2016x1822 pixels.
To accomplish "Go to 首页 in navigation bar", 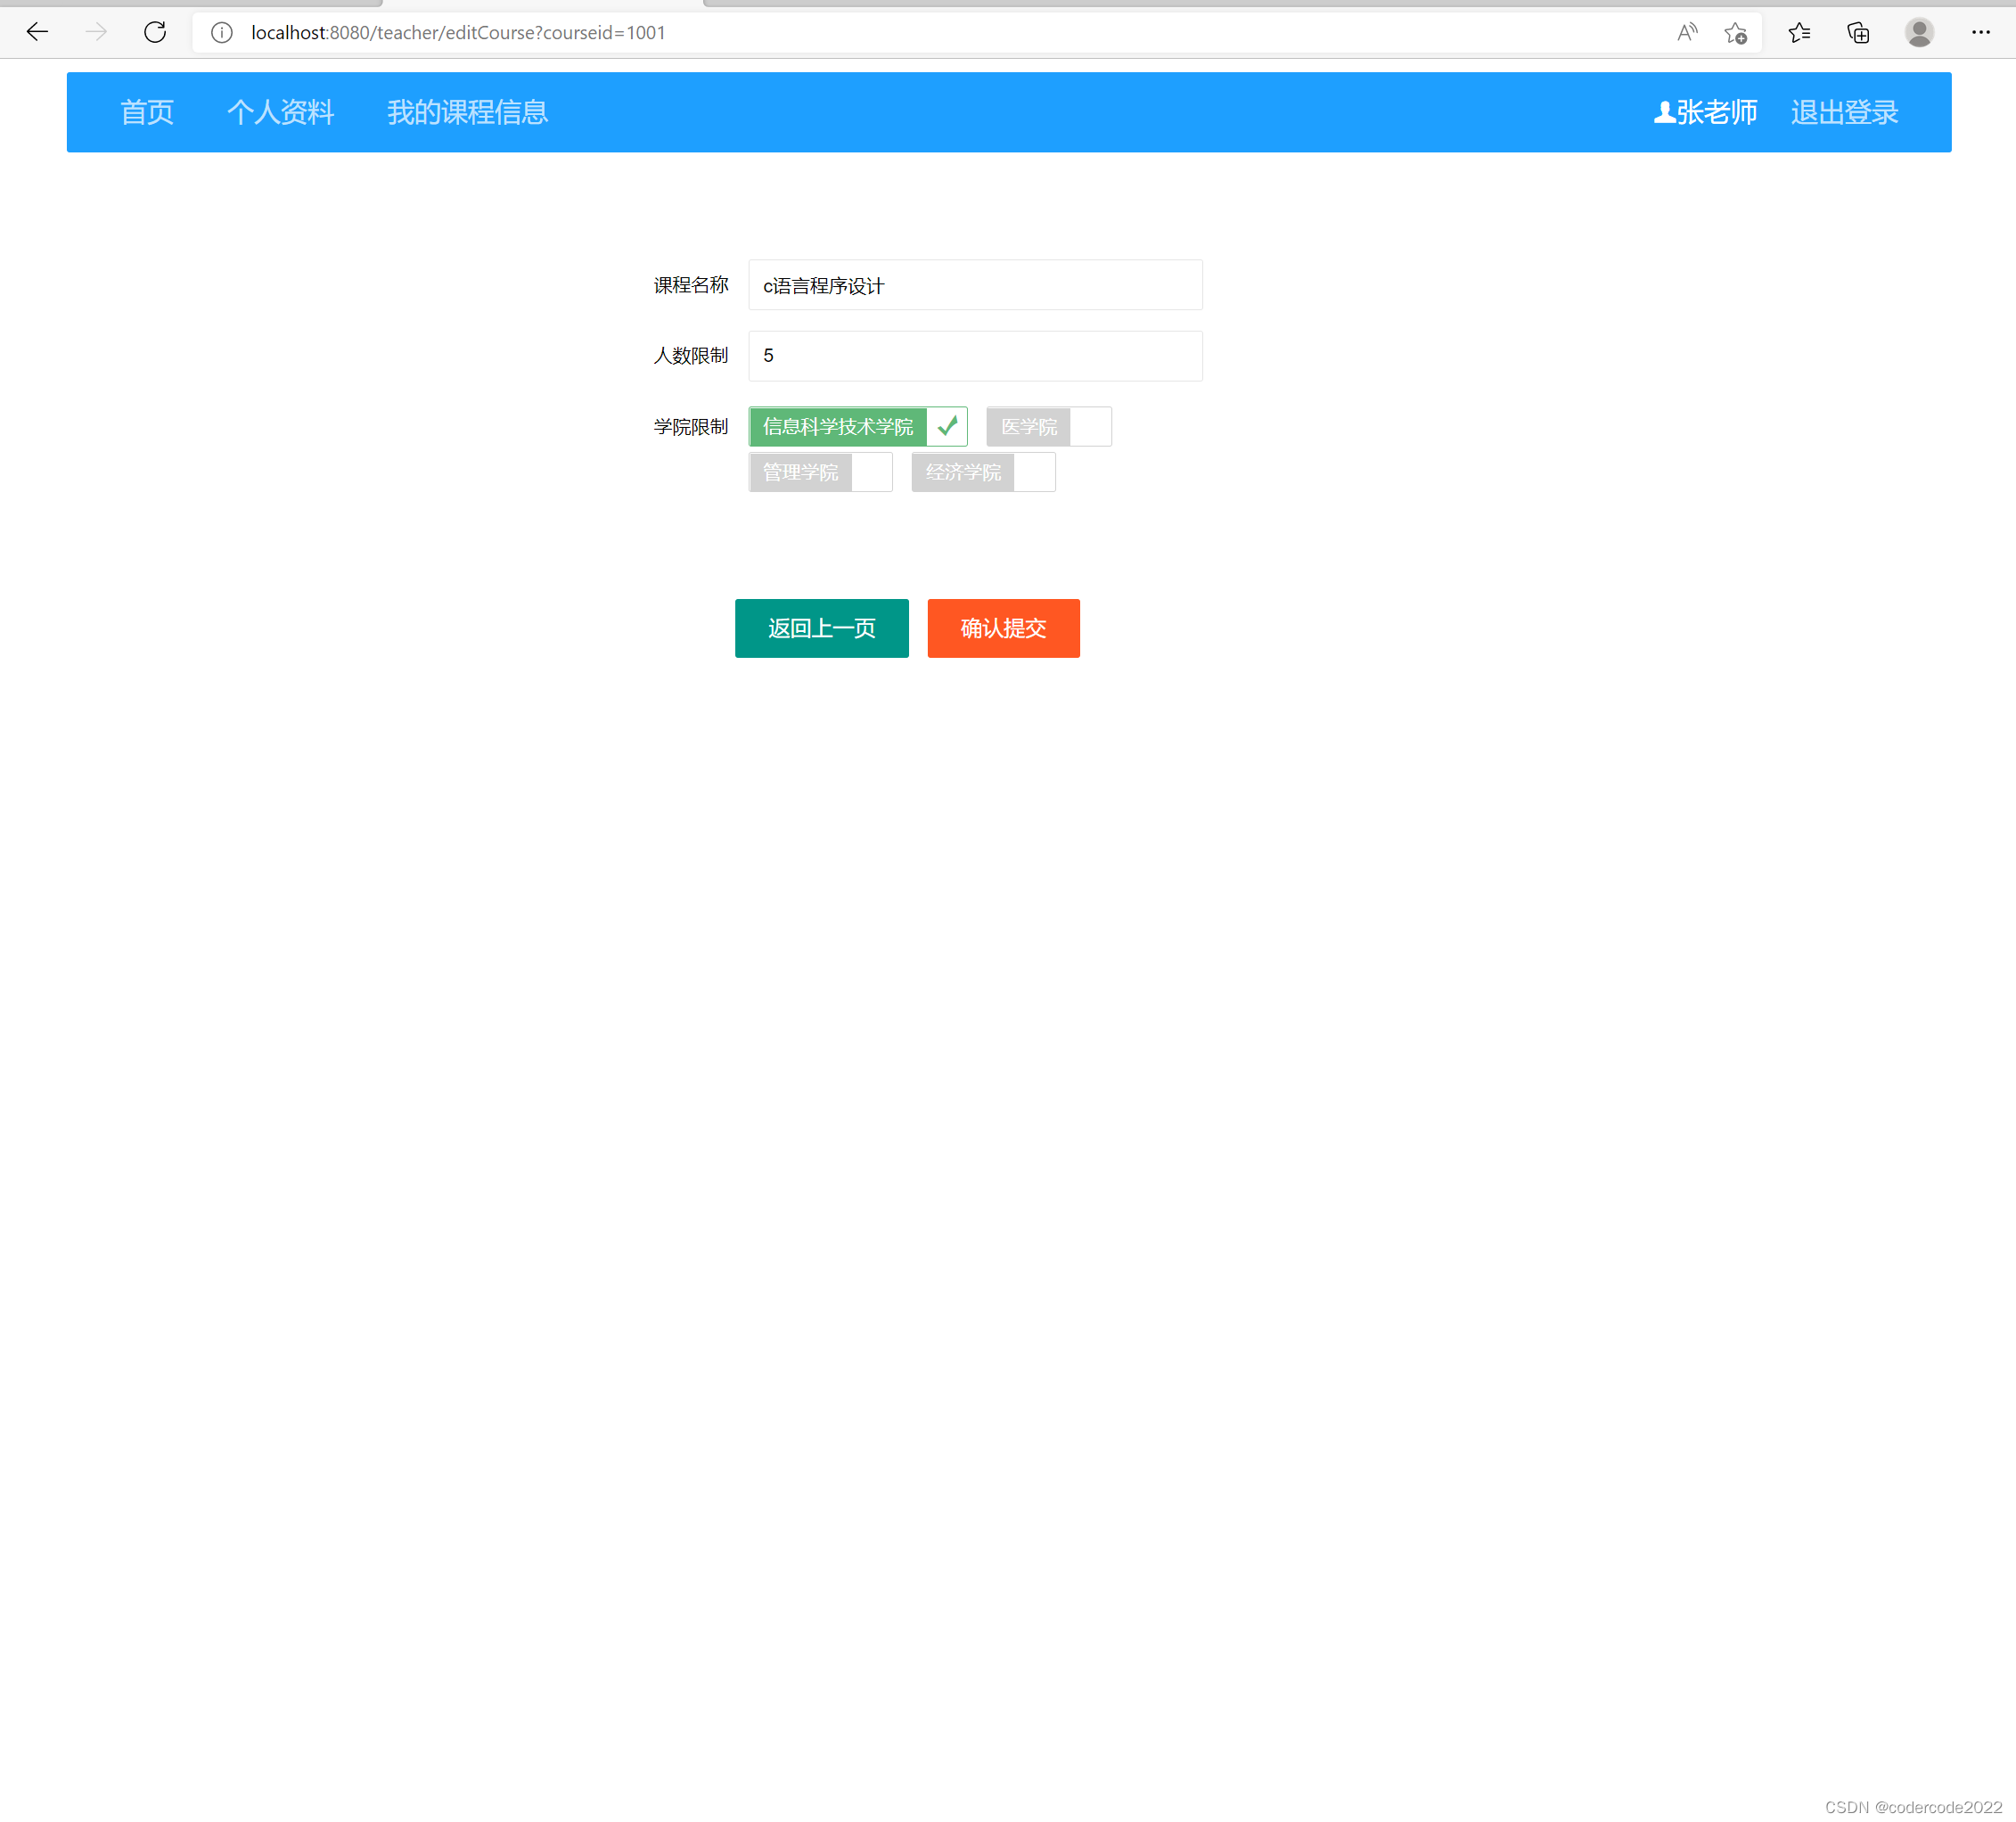I will click(147, 112).
